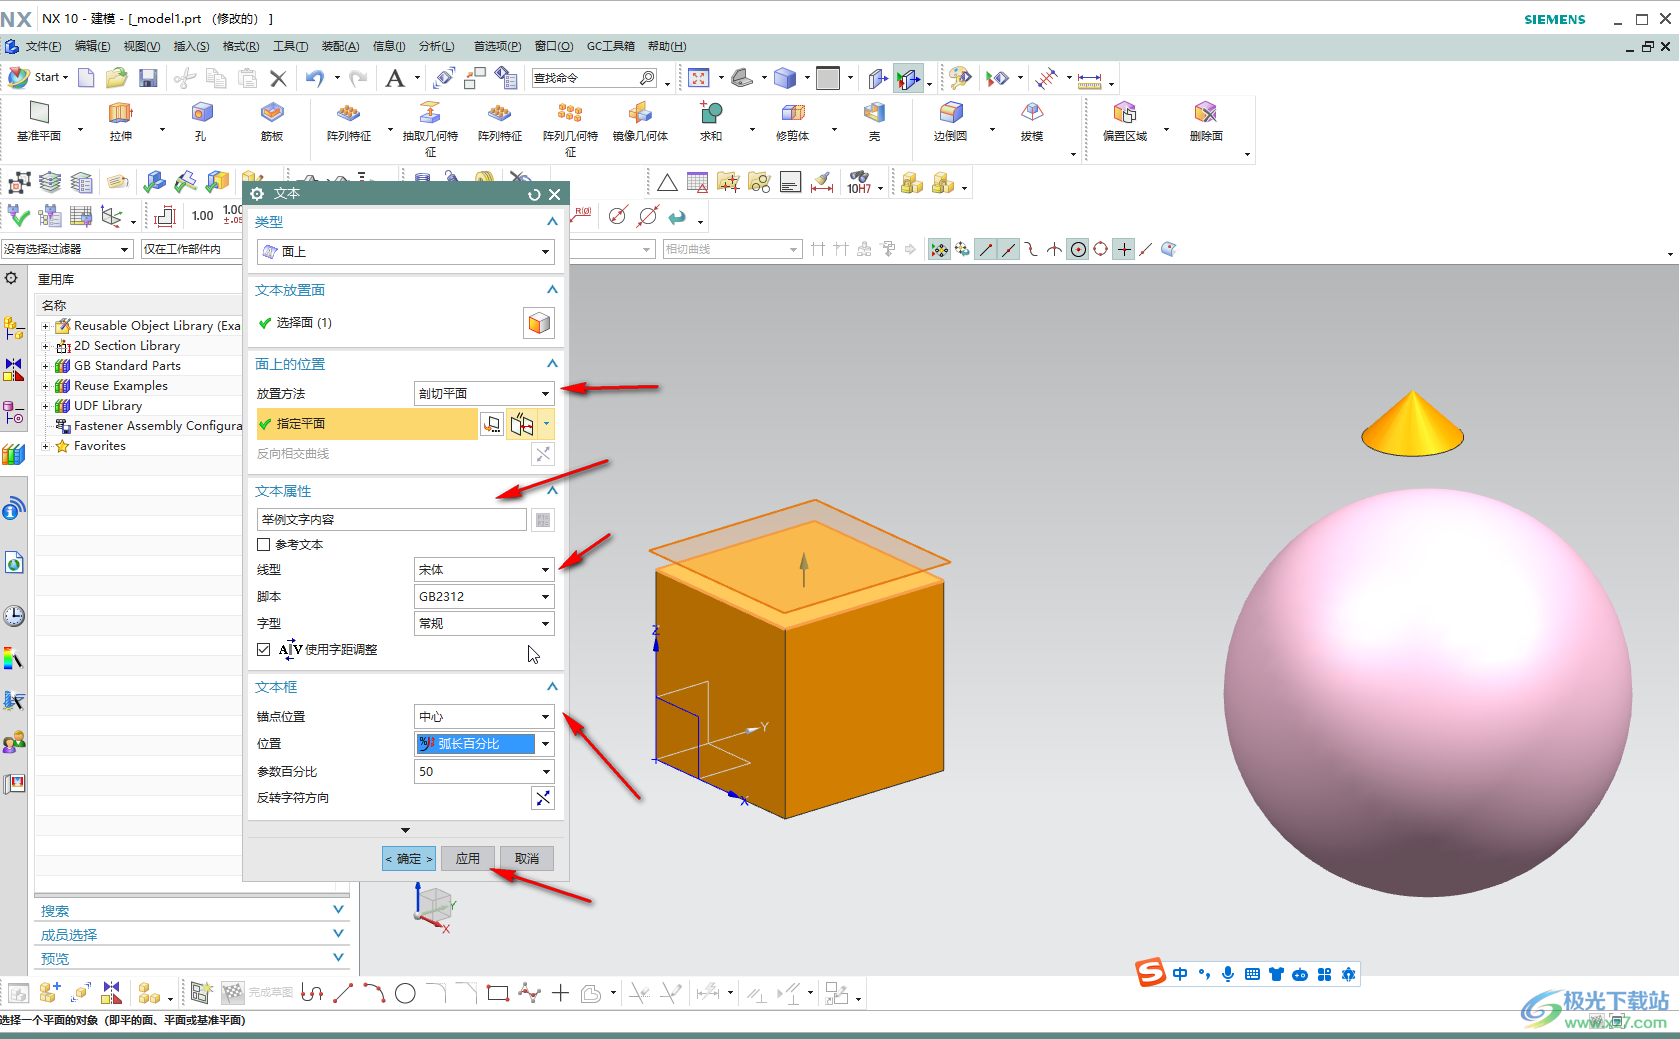Click the 拉伸 (Extrude) tool icon
This screenshot has width=1680, height=1039.
(x=120, y=113)
